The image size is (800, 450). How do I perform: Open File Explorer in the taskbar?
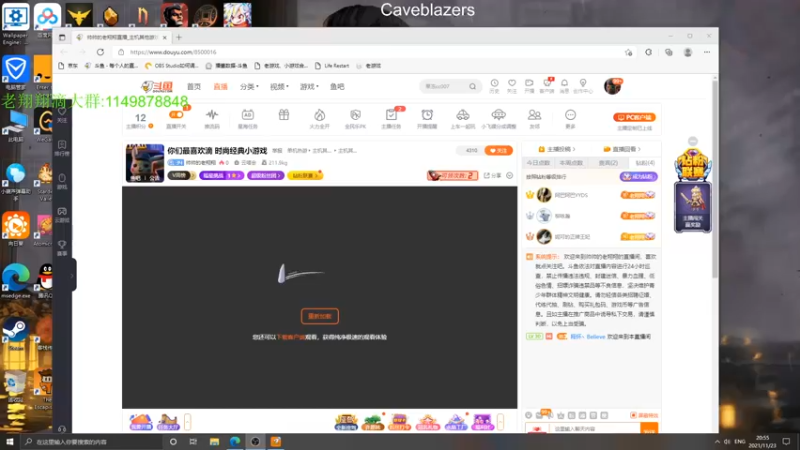coord(214,442)
